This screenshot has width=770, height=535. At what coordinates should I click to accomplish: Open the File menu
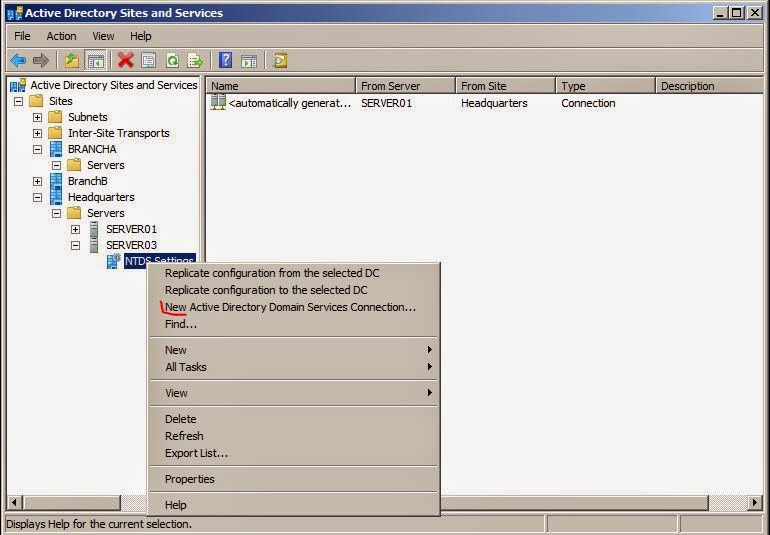22,36
